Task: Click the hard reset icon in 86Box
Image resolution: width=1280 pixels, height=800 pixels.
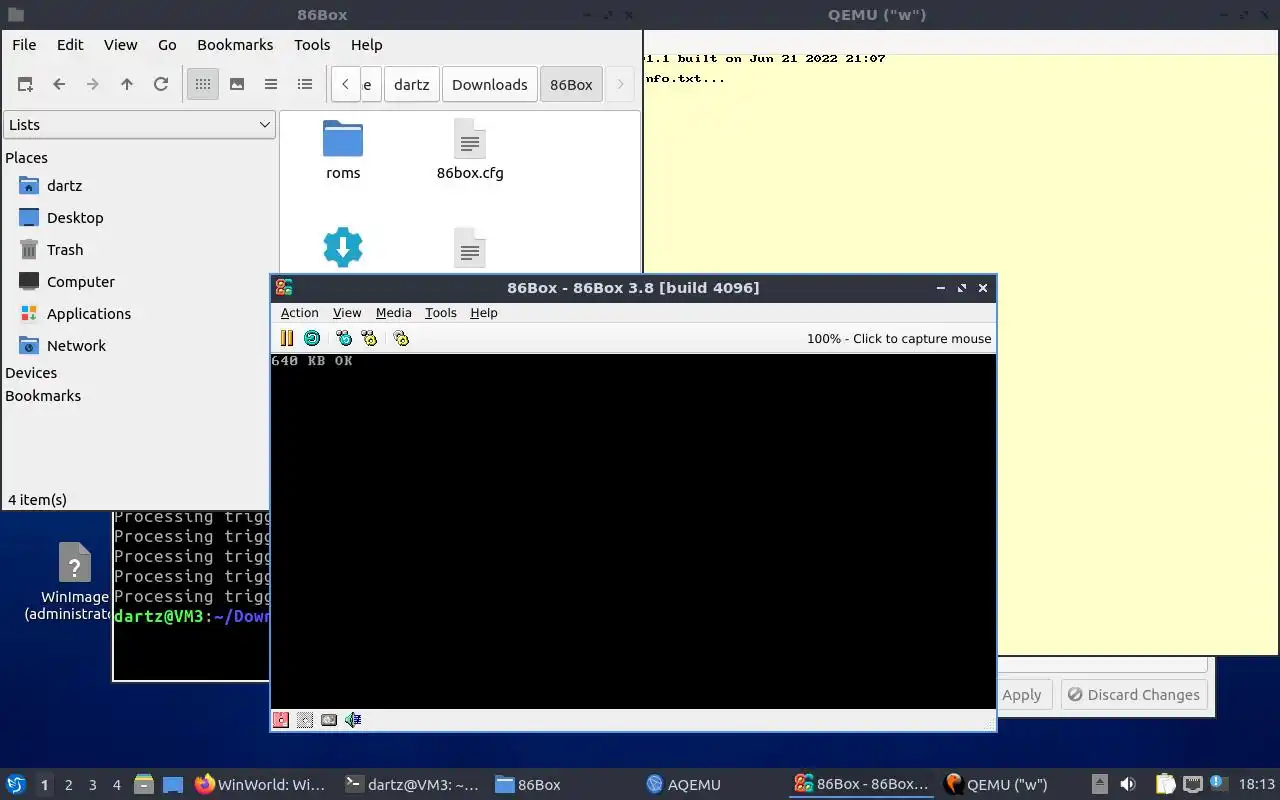Action: (x=312, y=338)
